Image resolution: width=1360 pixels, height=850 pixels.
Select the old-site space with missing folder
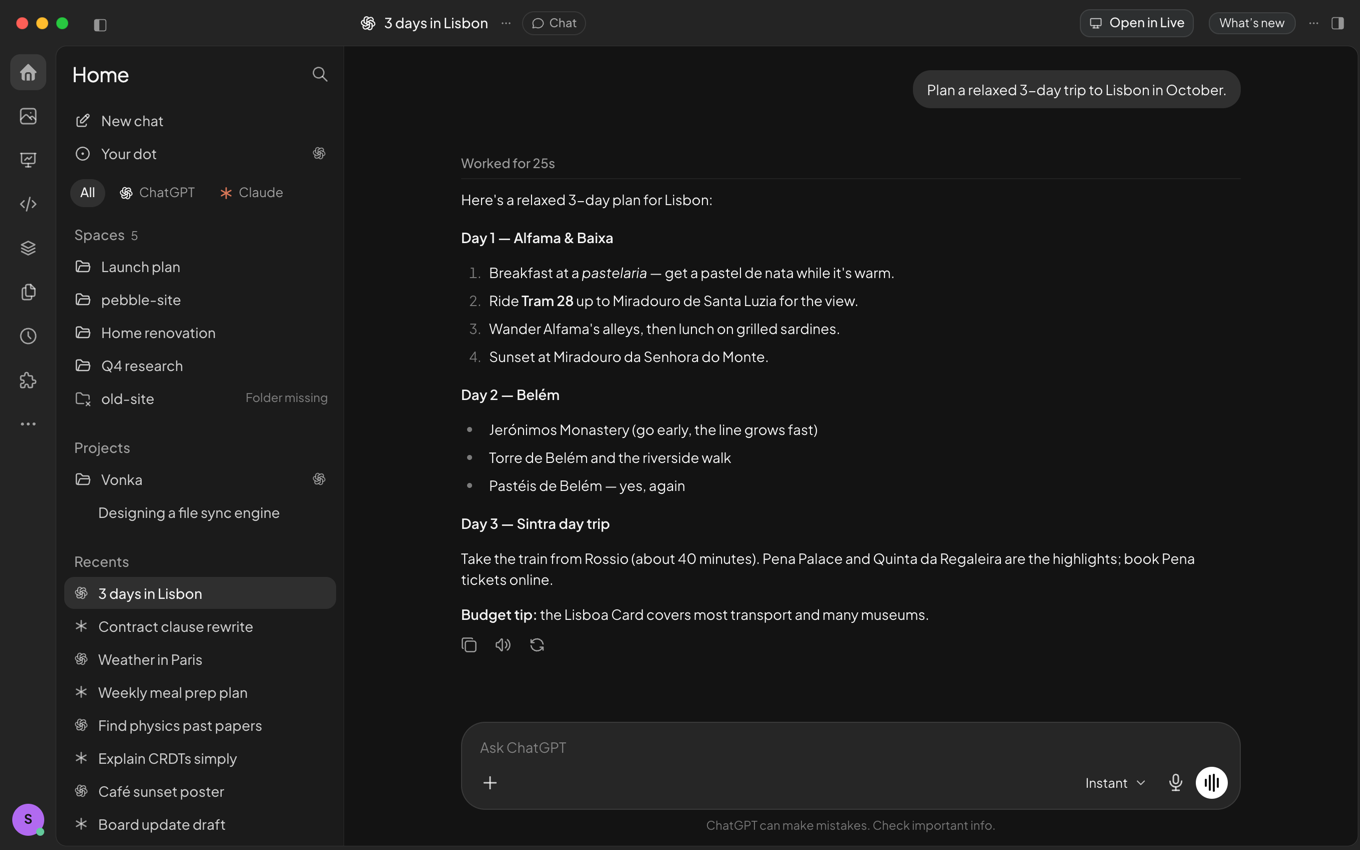click(x=200, y=399)
